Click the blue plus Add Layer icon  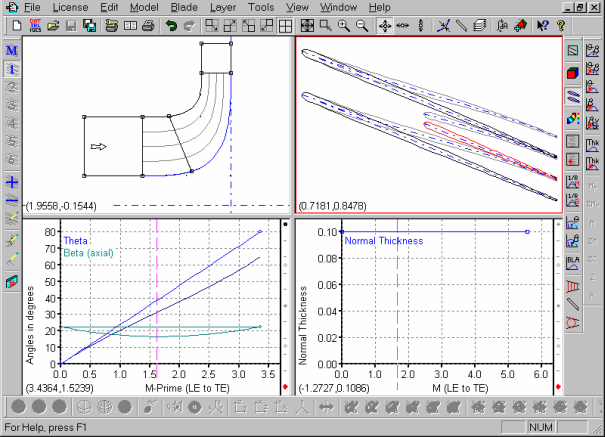tap(11, 183)
